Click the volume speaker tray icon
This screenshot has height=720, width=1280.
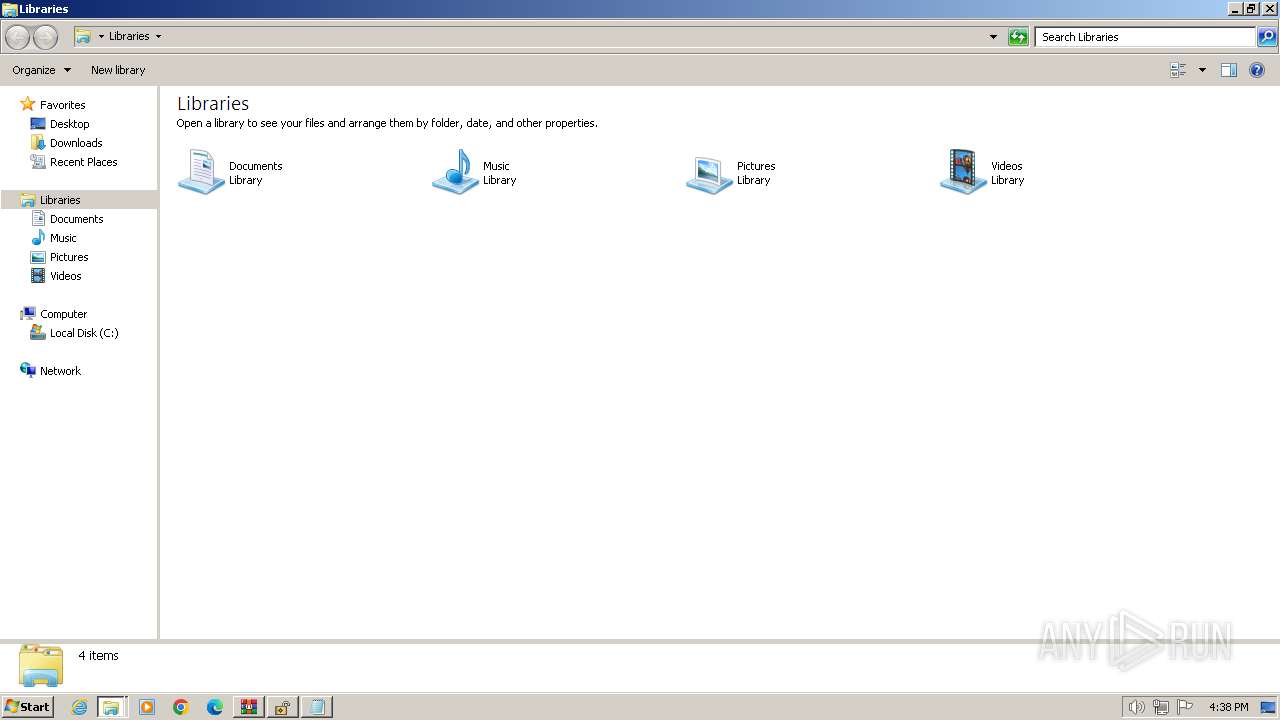[1136, 707]
